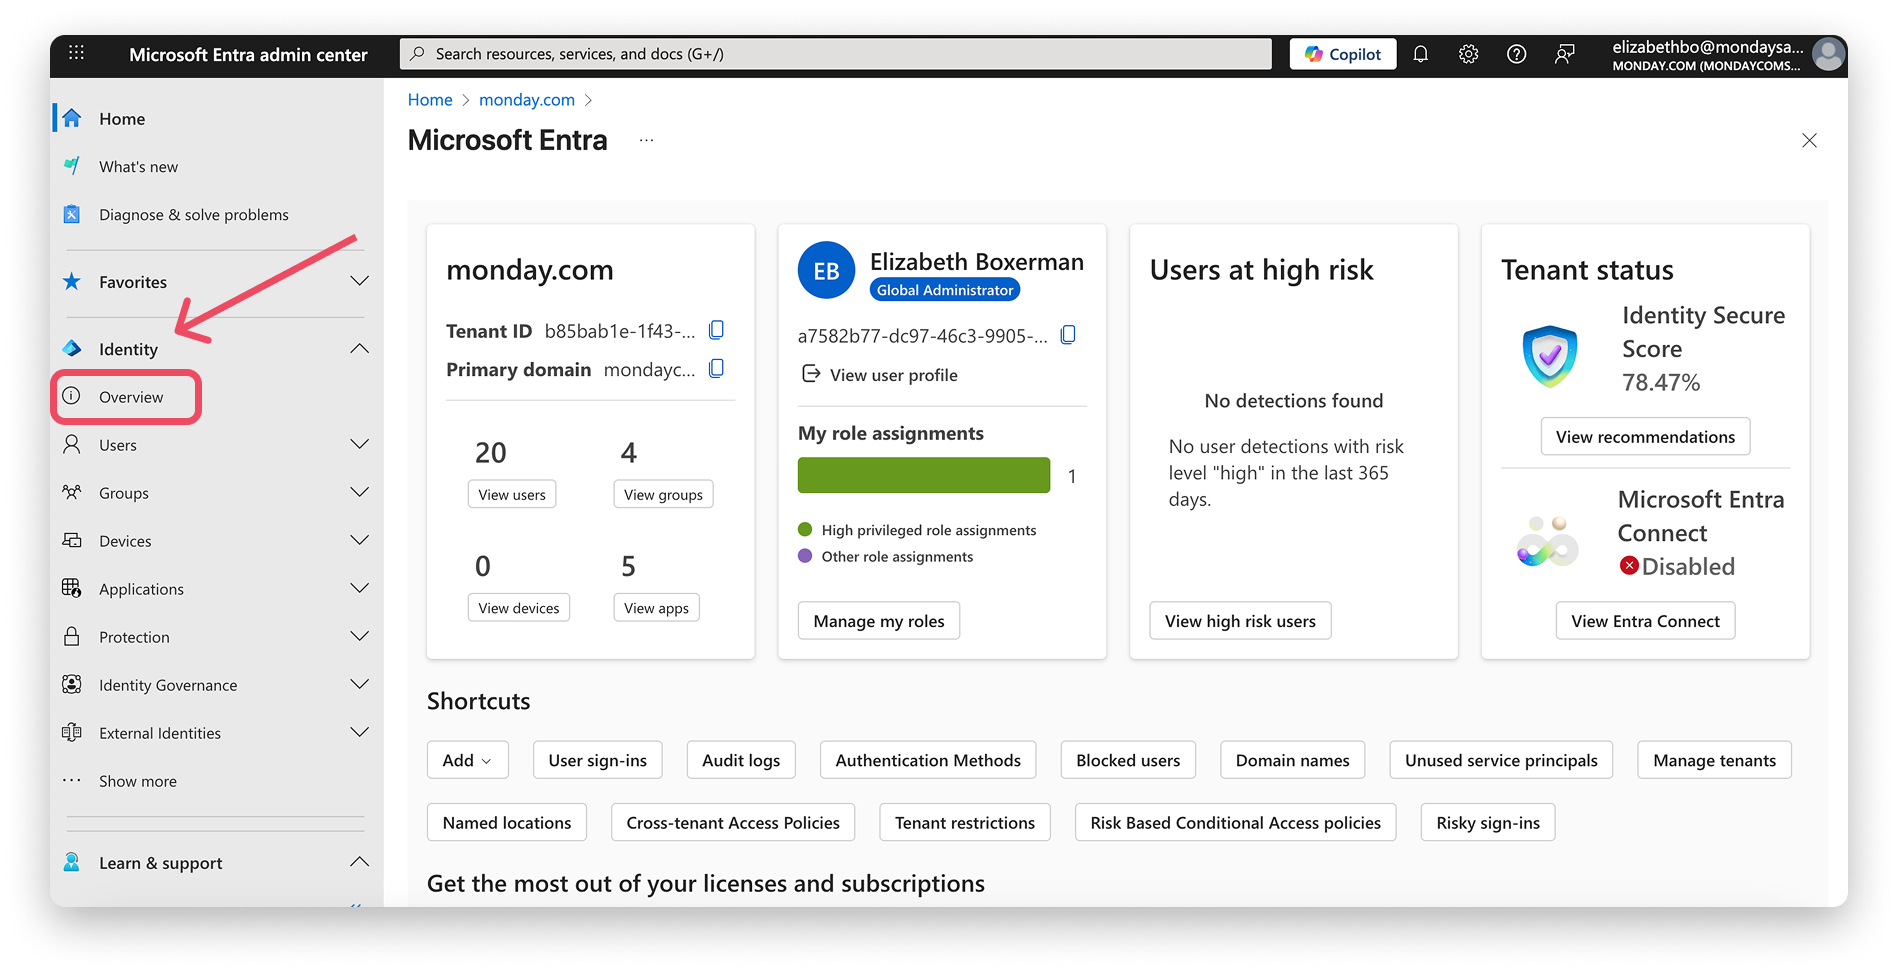1898x972 pixels.
Task: Click the Identity diamond icon
Action: (72, 348)
